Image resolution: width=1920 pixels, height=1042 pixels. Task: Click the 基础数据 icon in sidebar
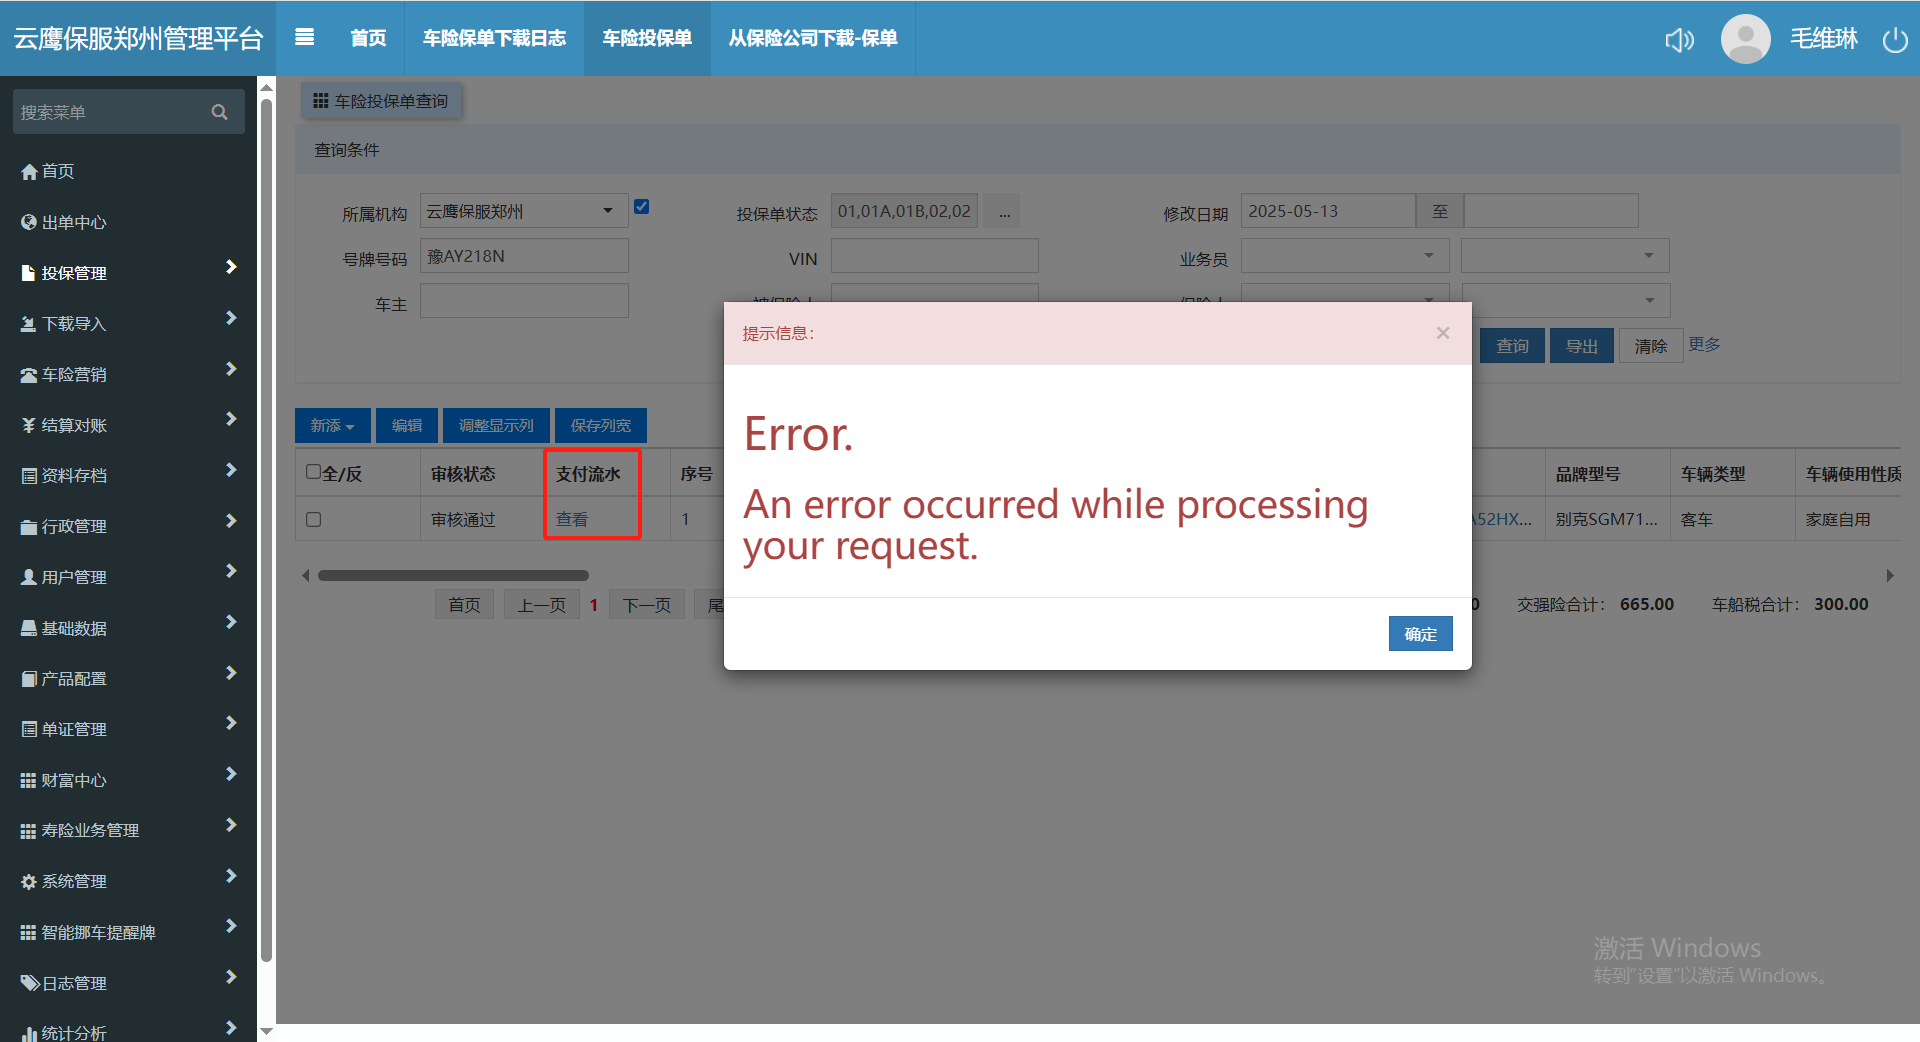click(29, 628)
